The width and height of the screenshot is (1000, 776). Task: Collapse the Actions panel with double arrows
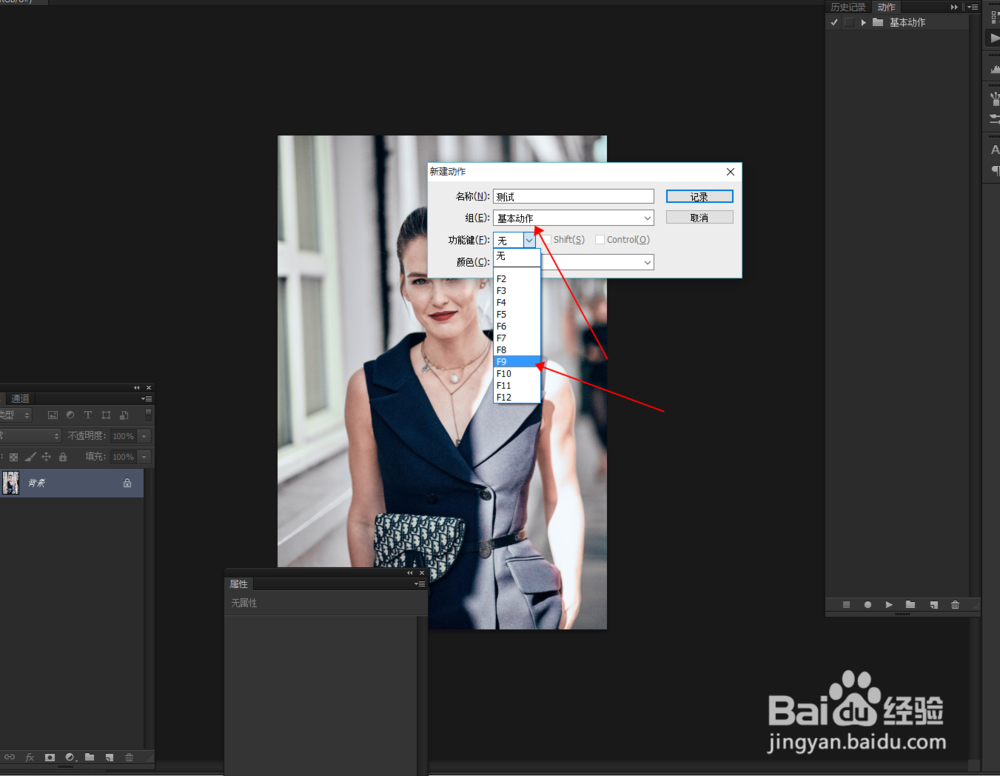point(954,7)
